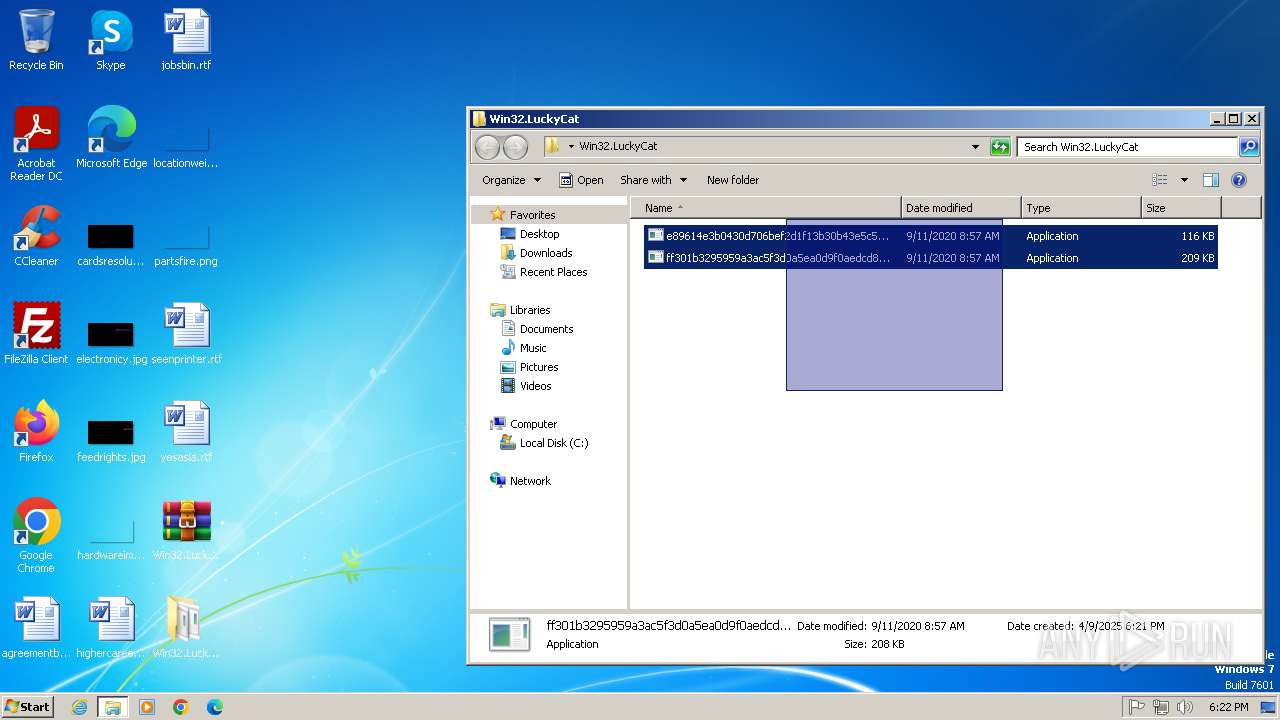Open seenprinter.rtf document

(186, 334)
